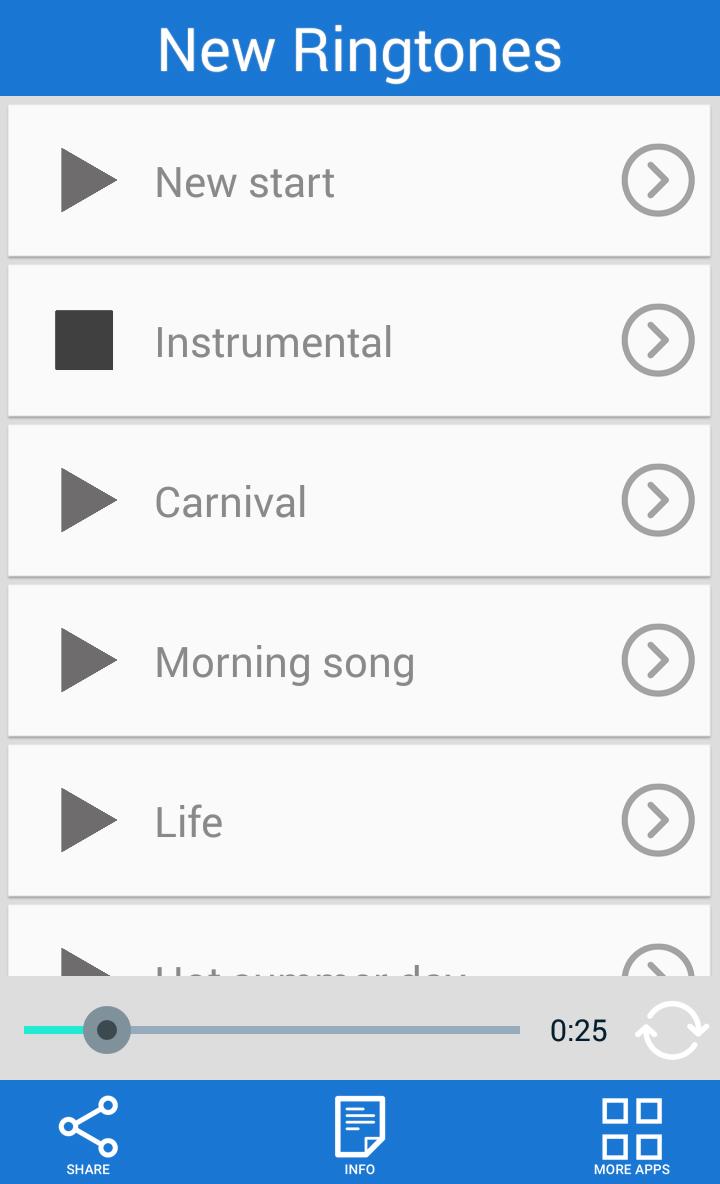Select the Carnival list item title

point(230,502)
